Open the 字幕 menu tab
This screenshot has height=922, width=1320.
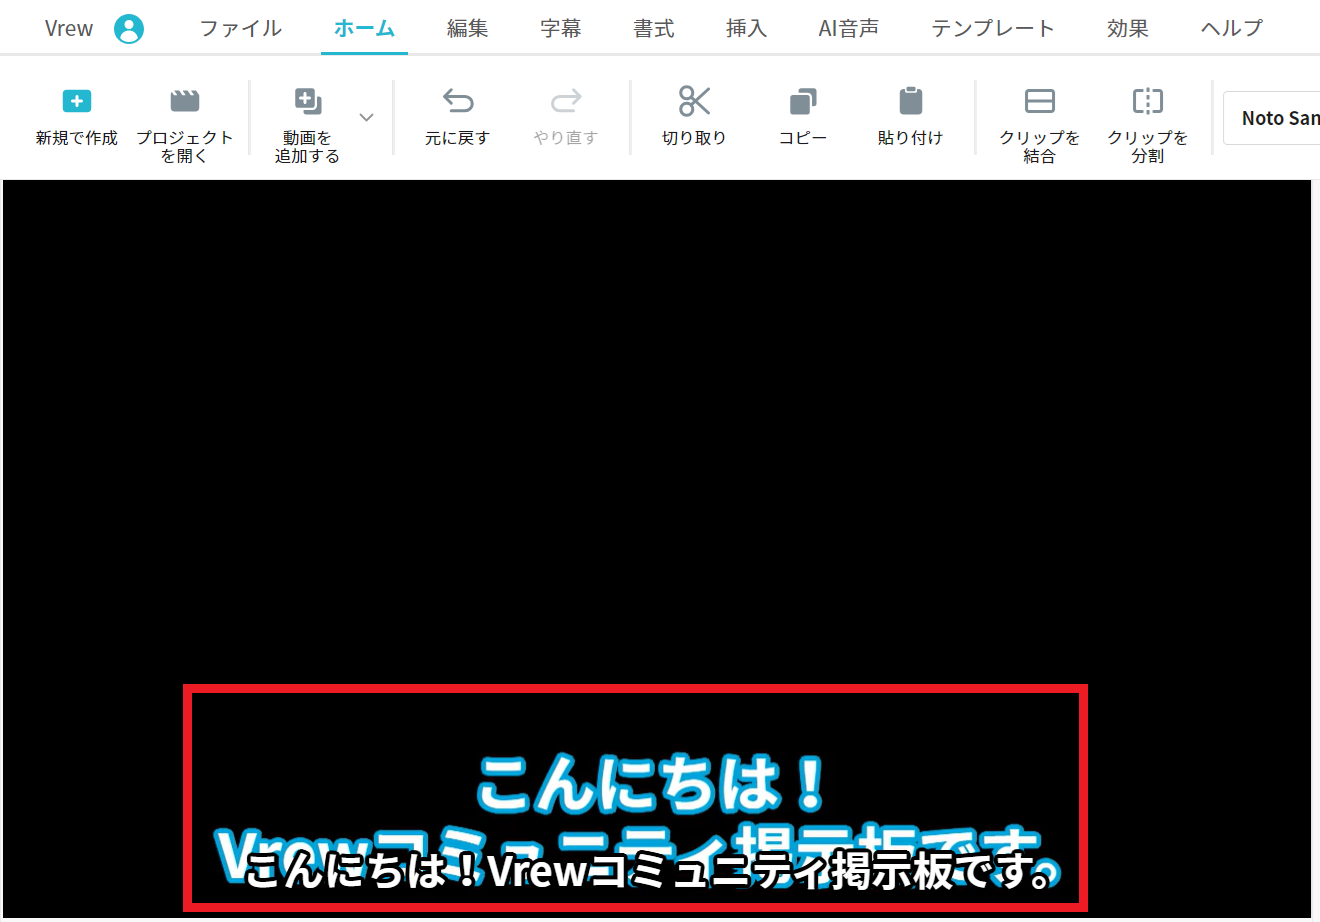tap(561, 28)
